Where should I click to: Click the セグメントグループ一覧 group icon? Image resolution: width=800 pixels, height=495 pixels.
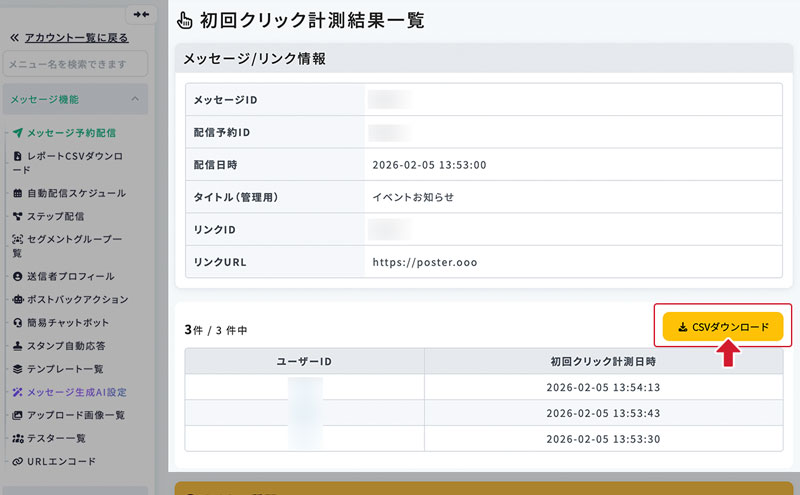[x=17, y=239]
